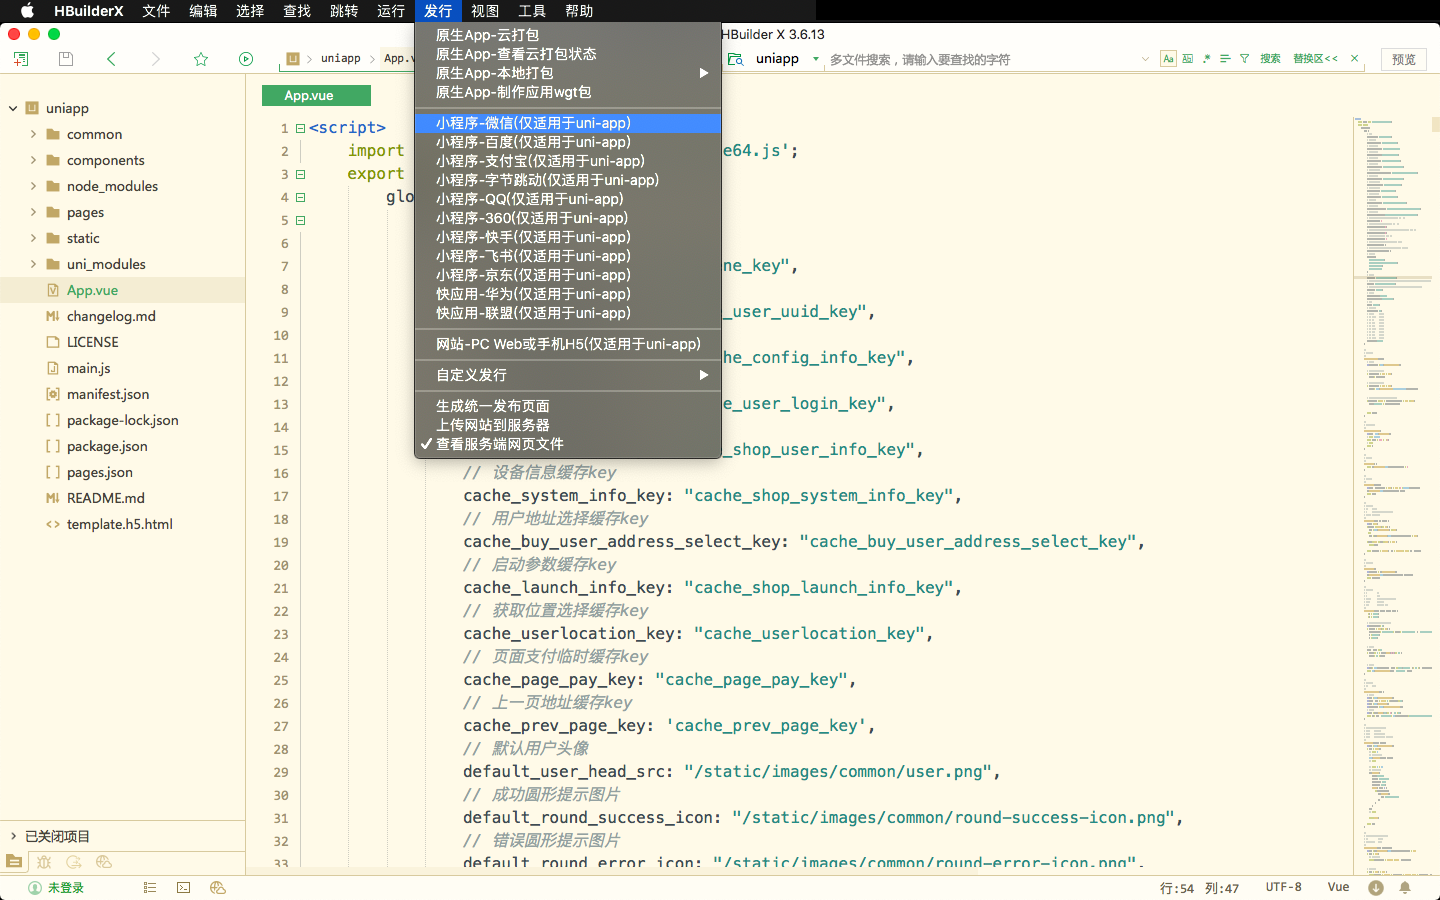
Task: Click the run play icon in toolbar
Action: (246, 59)
